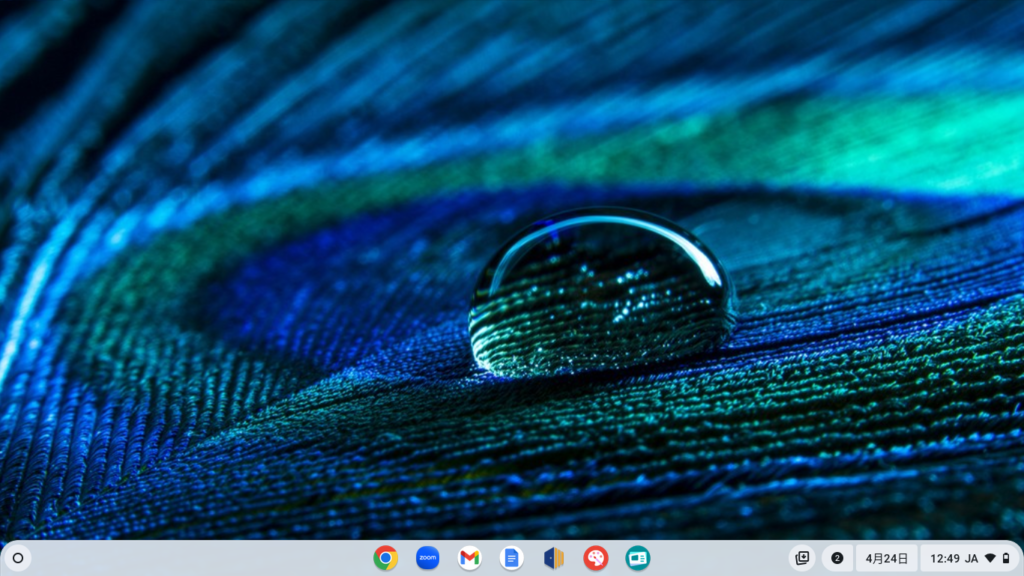Screen dimensions: 1024x576
Task: Open calendar from the 4月24日 date
Action: click(886, 558)
